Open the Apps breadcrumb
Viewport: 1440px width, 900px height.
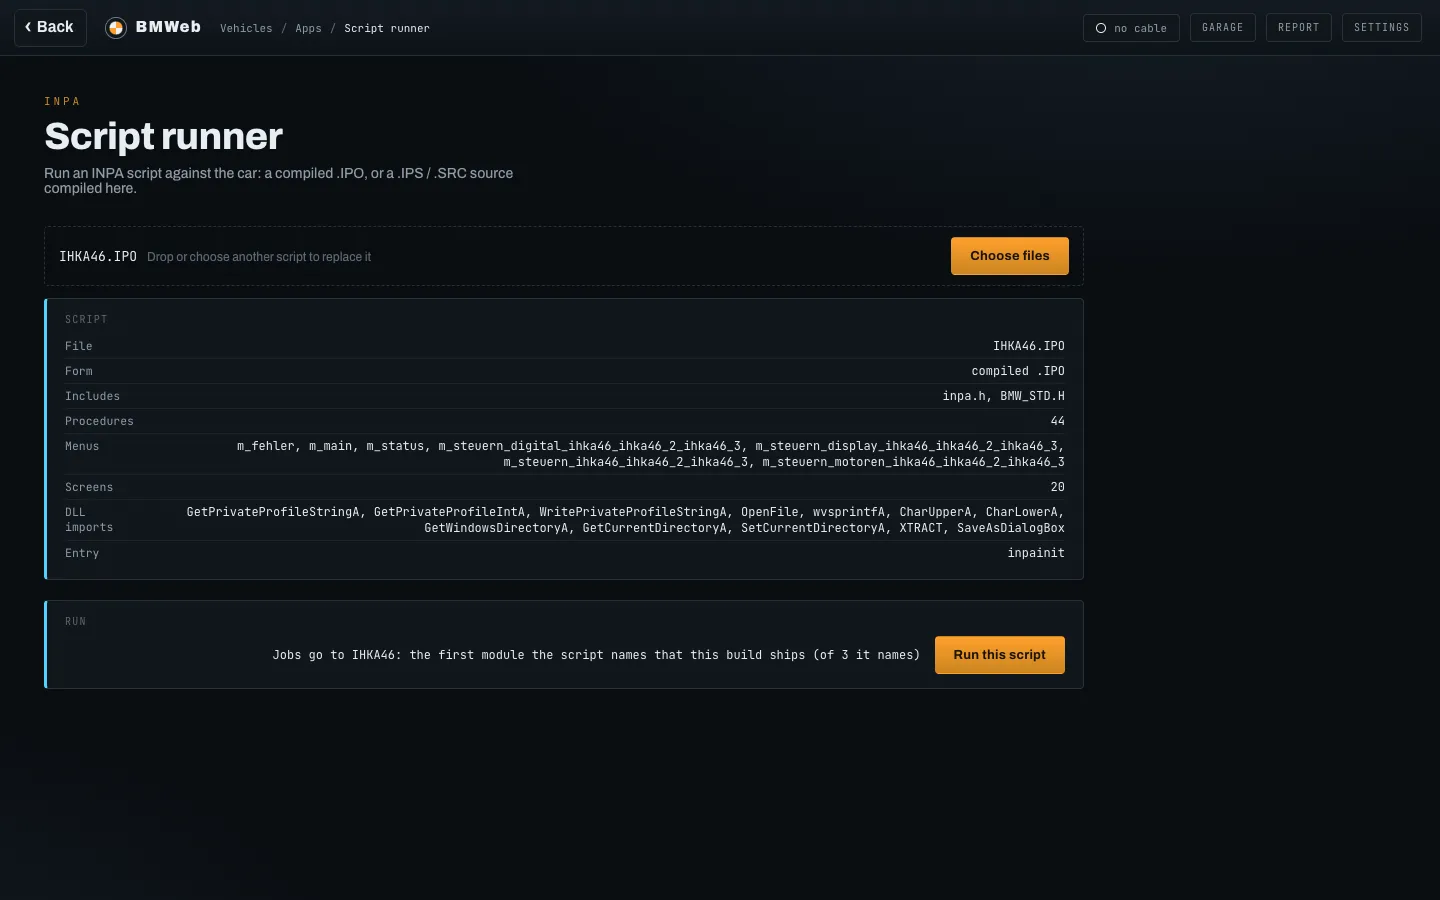tap(308, 28)
